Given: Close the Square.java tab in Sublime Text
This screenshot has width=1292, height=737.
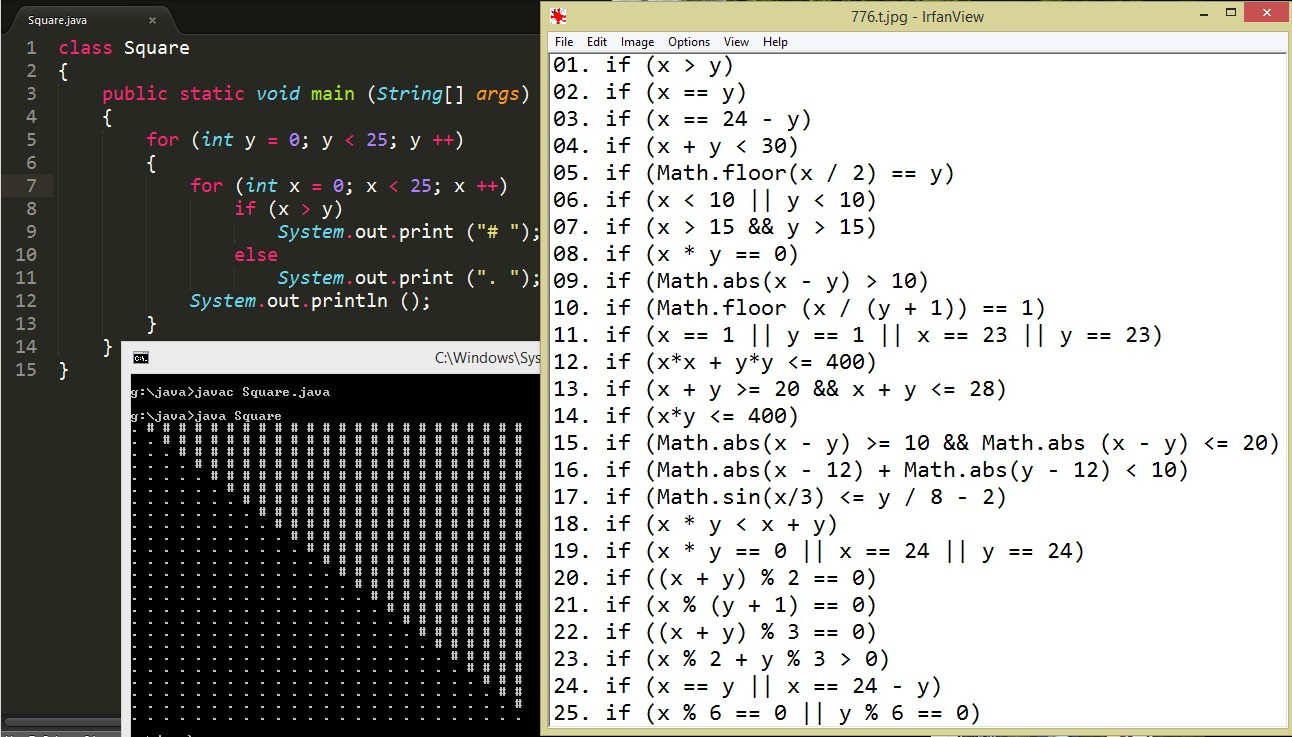Looking at the screenshot, I should click(x=152, y=20).
